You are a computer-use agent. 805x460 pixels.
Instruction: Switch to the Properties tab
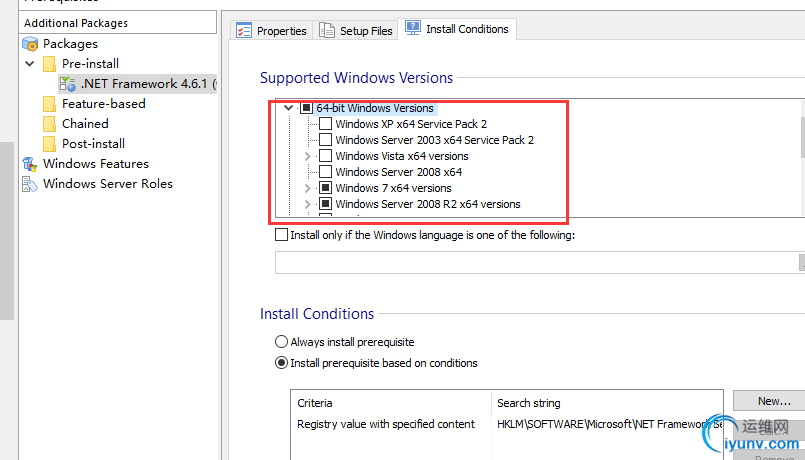pyautogui.click(x=271, y=30)
